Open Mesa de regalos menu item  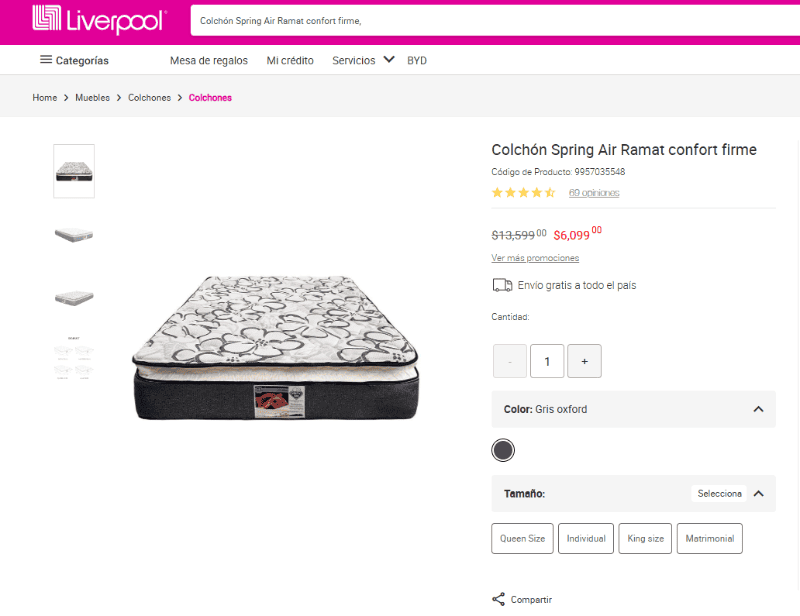click(x=209, y=61)
